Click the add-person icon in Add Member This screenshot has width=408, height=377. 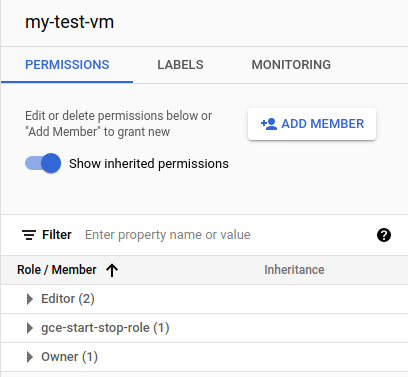tap(269, 124)
